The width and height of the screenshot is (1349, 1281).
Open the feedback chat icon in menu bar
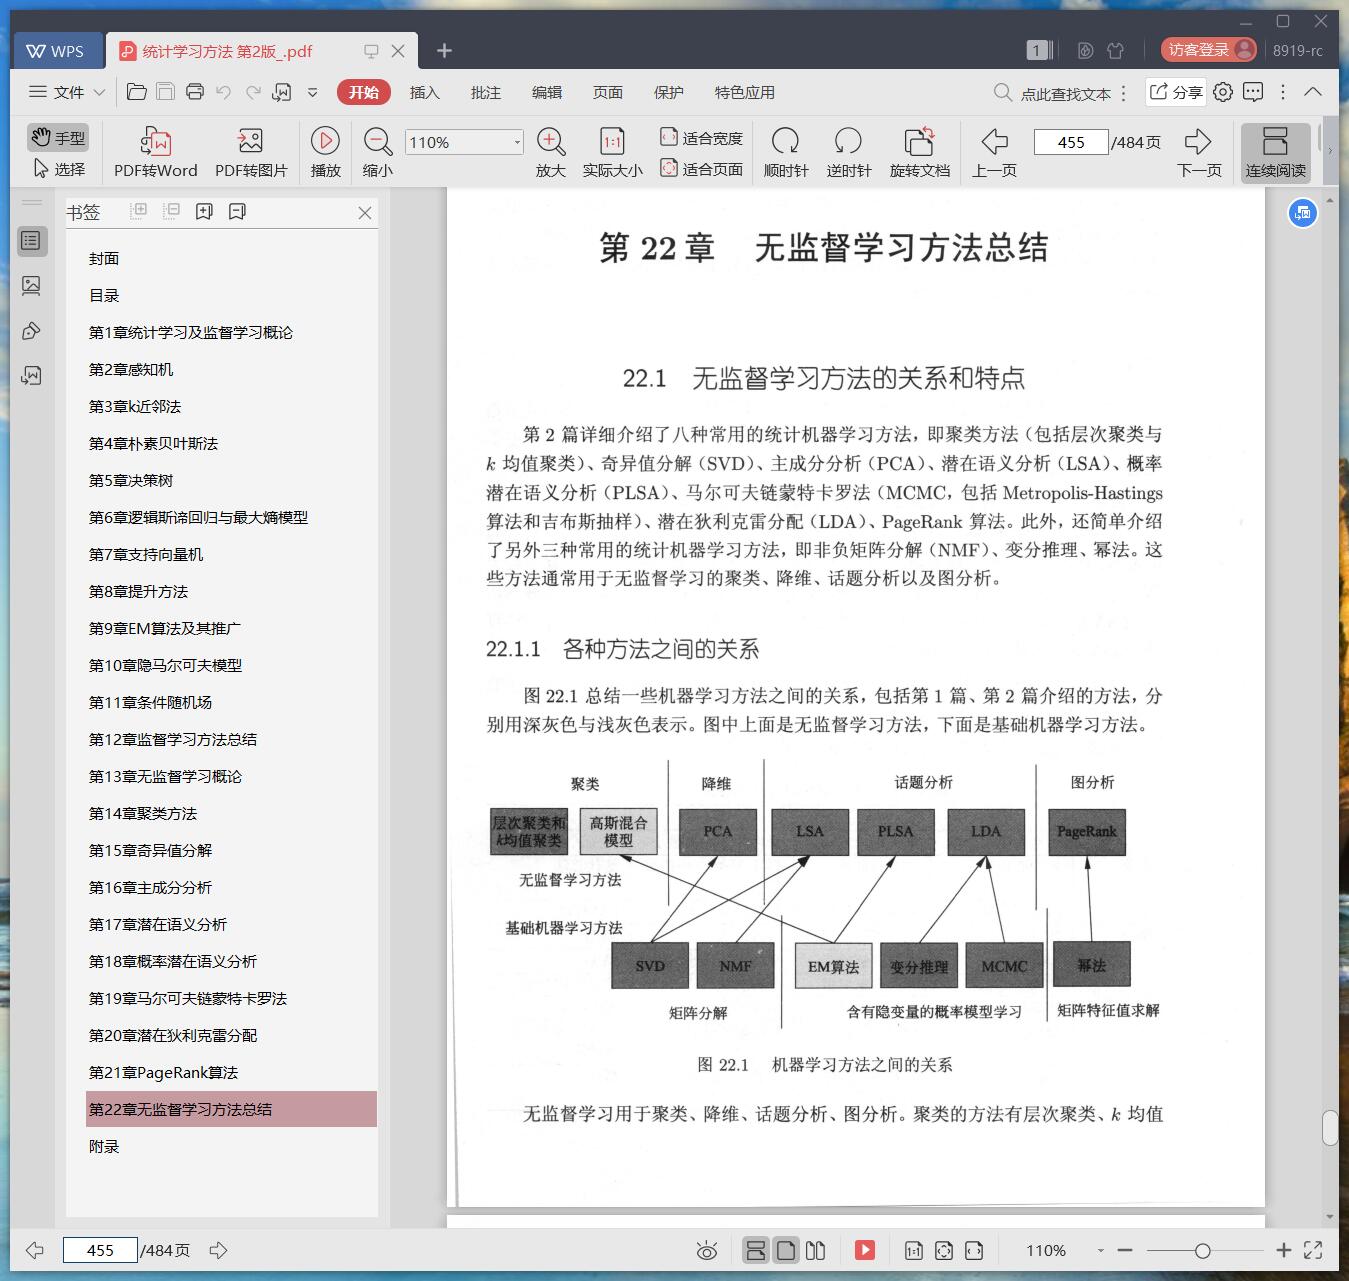[1253, 92]
